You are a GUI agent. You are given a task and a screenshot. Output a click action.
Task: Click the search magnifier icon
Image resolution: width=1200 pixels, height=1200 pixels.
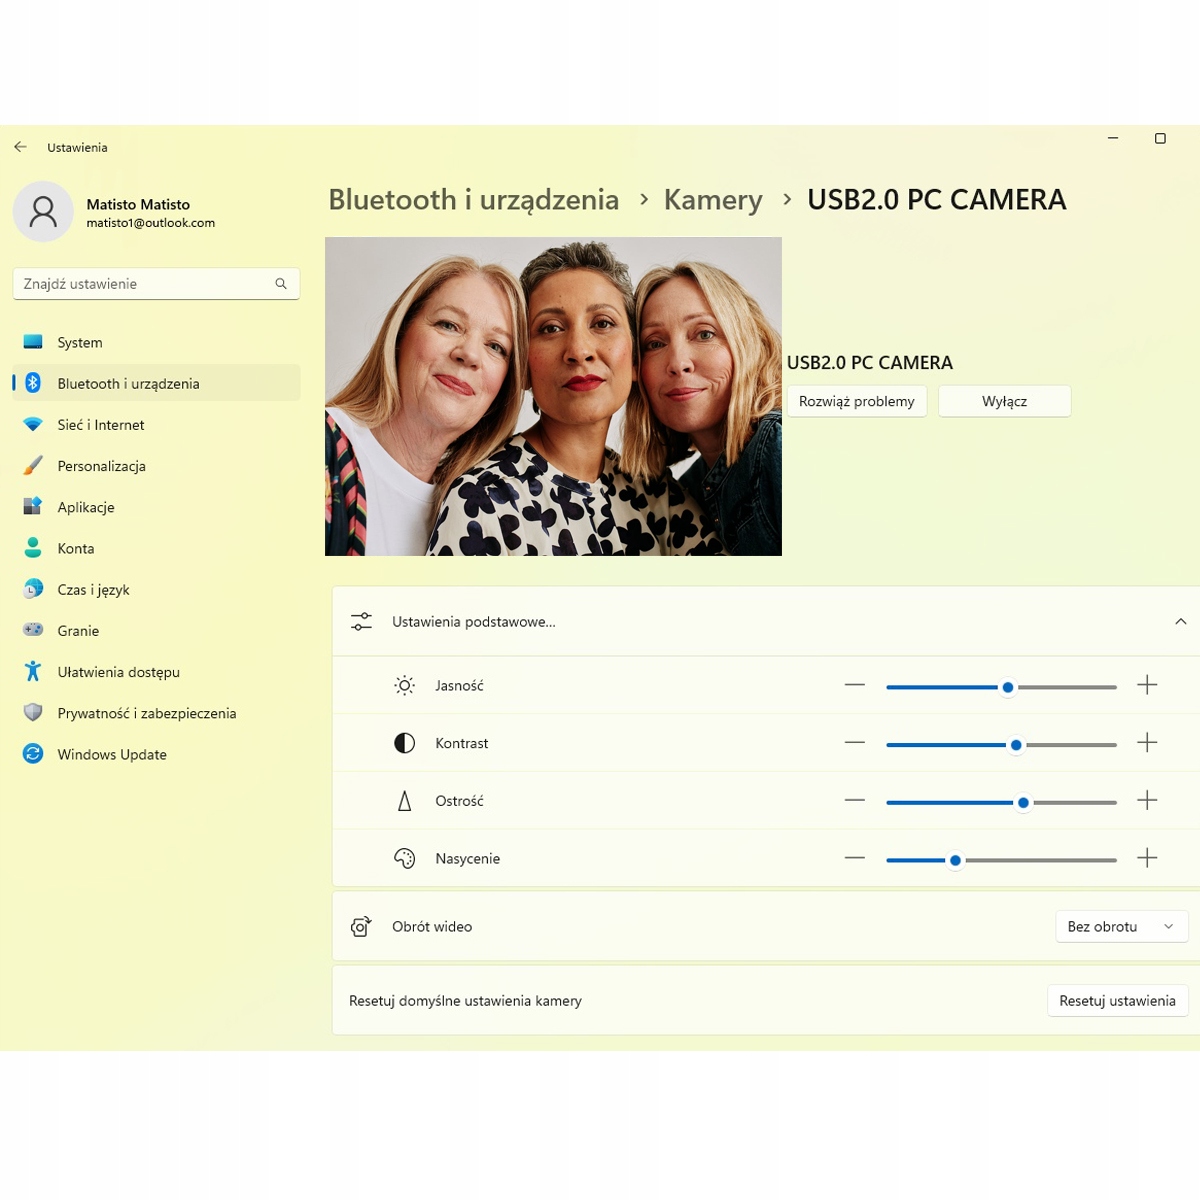point(281,284)
